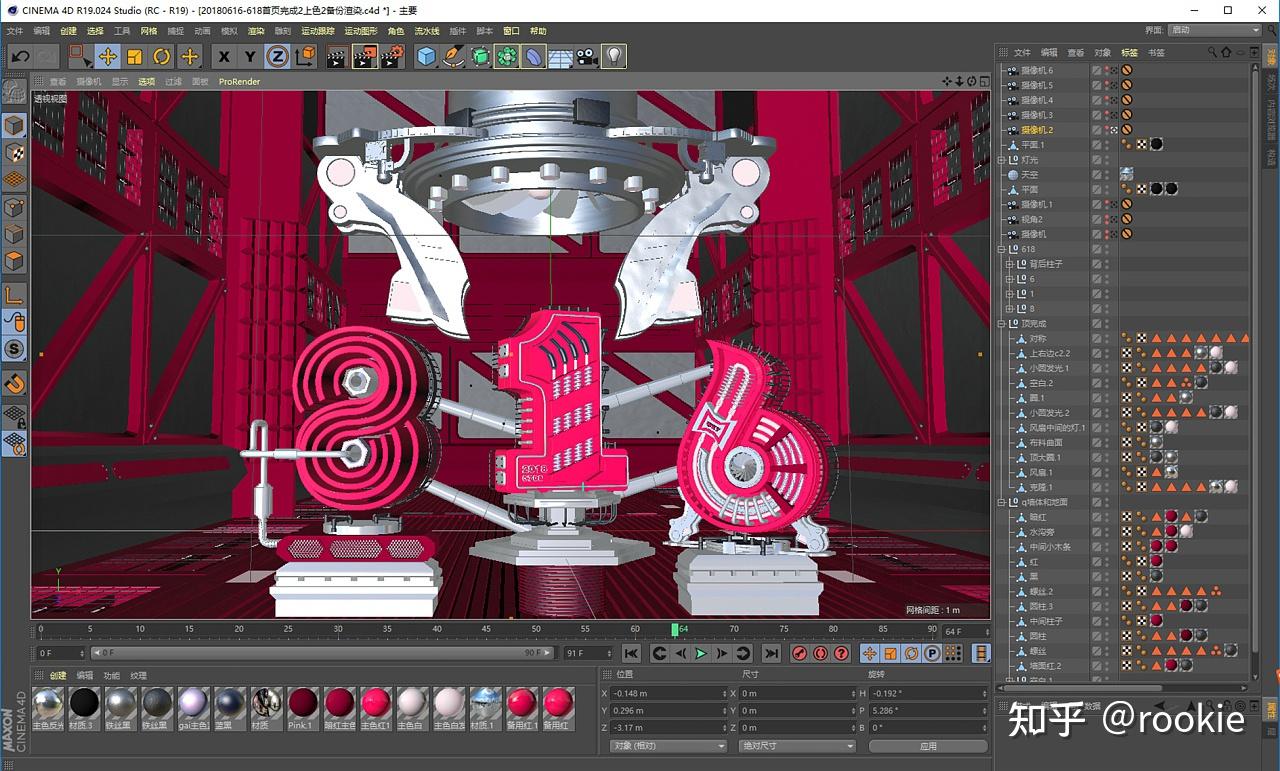This screenshot has height=771, width=1280.
Task: Toggle the X axis lock
Action: 224,57
